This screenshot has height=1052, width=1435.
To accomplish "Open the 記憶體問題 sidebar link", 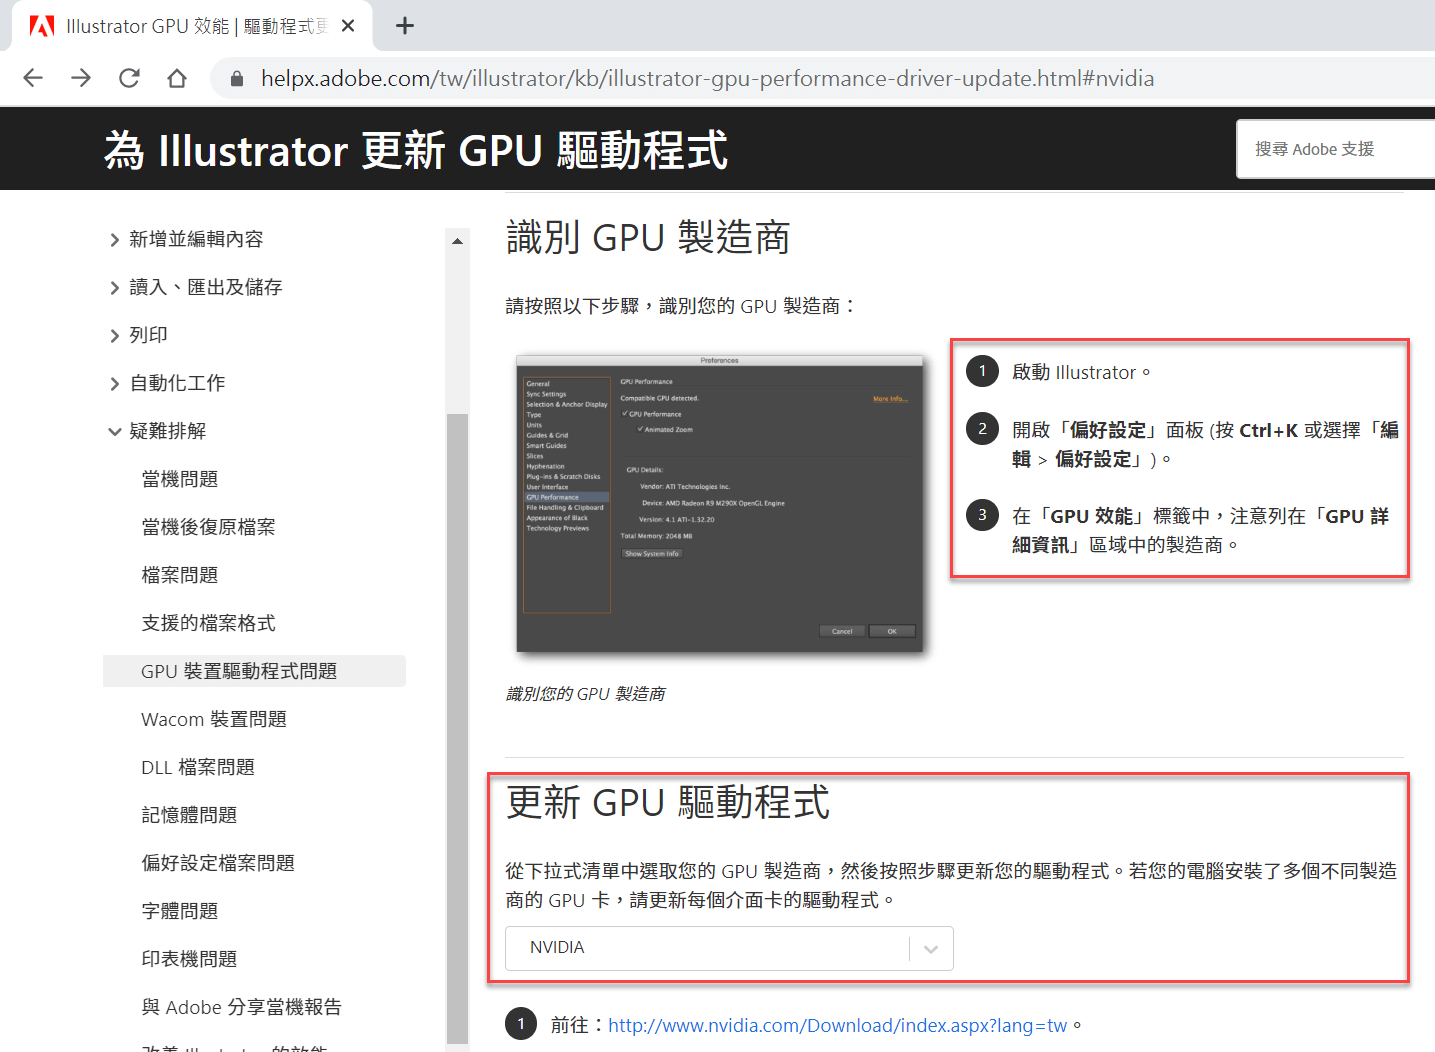I will click(189, 815).
